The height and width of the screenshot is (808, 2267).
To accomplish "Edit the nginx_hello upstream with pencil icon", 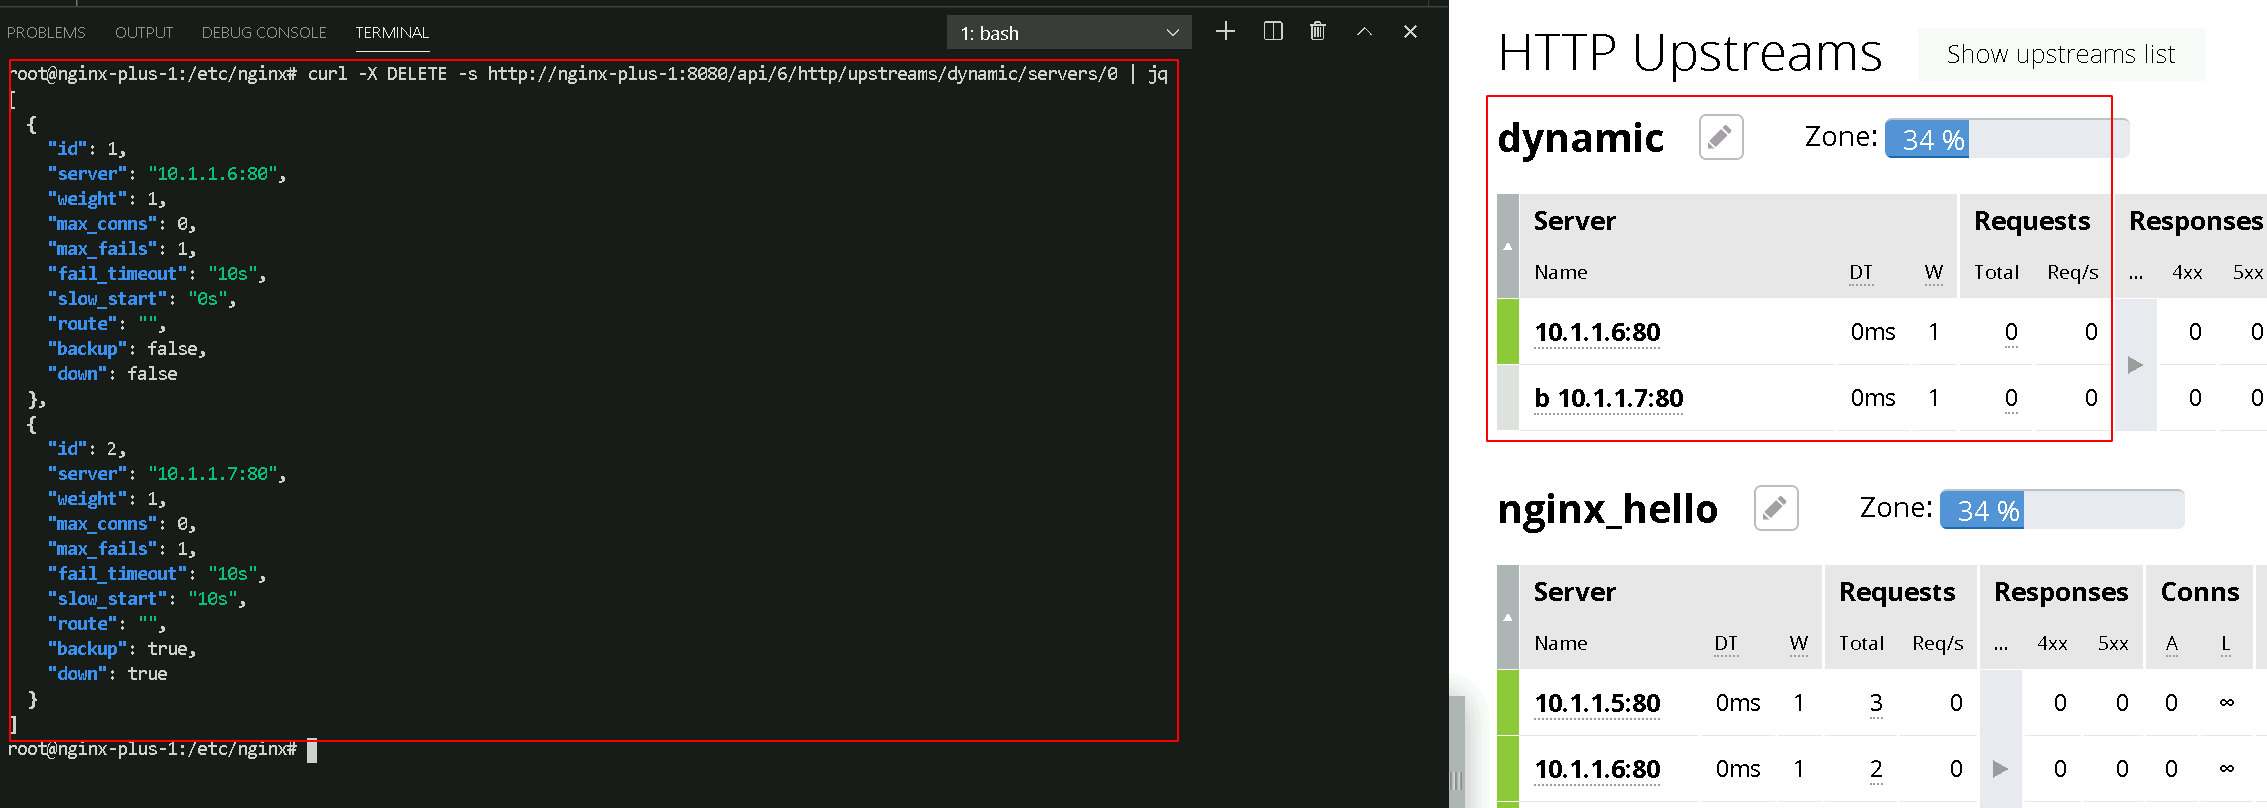I will click(x=1776, y=508).
